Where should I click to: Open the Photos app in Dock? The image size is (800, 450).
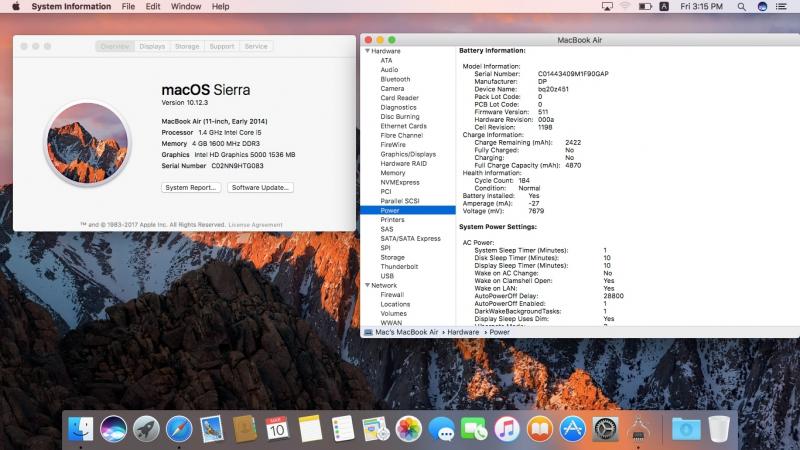(408, 429)
